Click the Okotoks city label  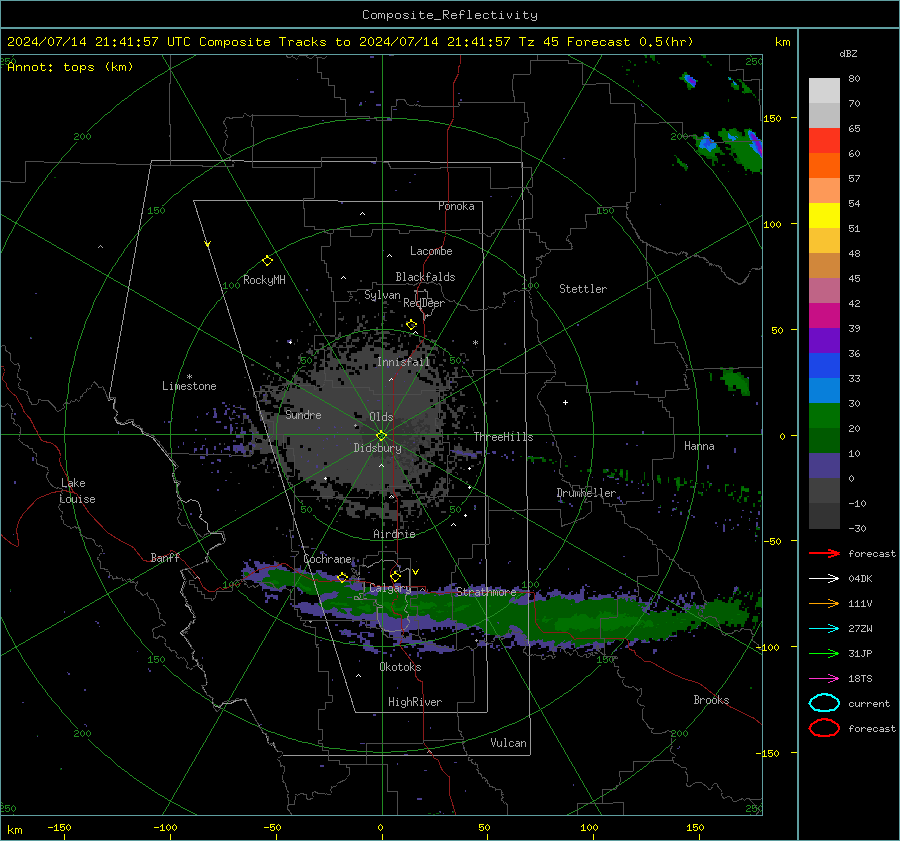tap(400, 667)
